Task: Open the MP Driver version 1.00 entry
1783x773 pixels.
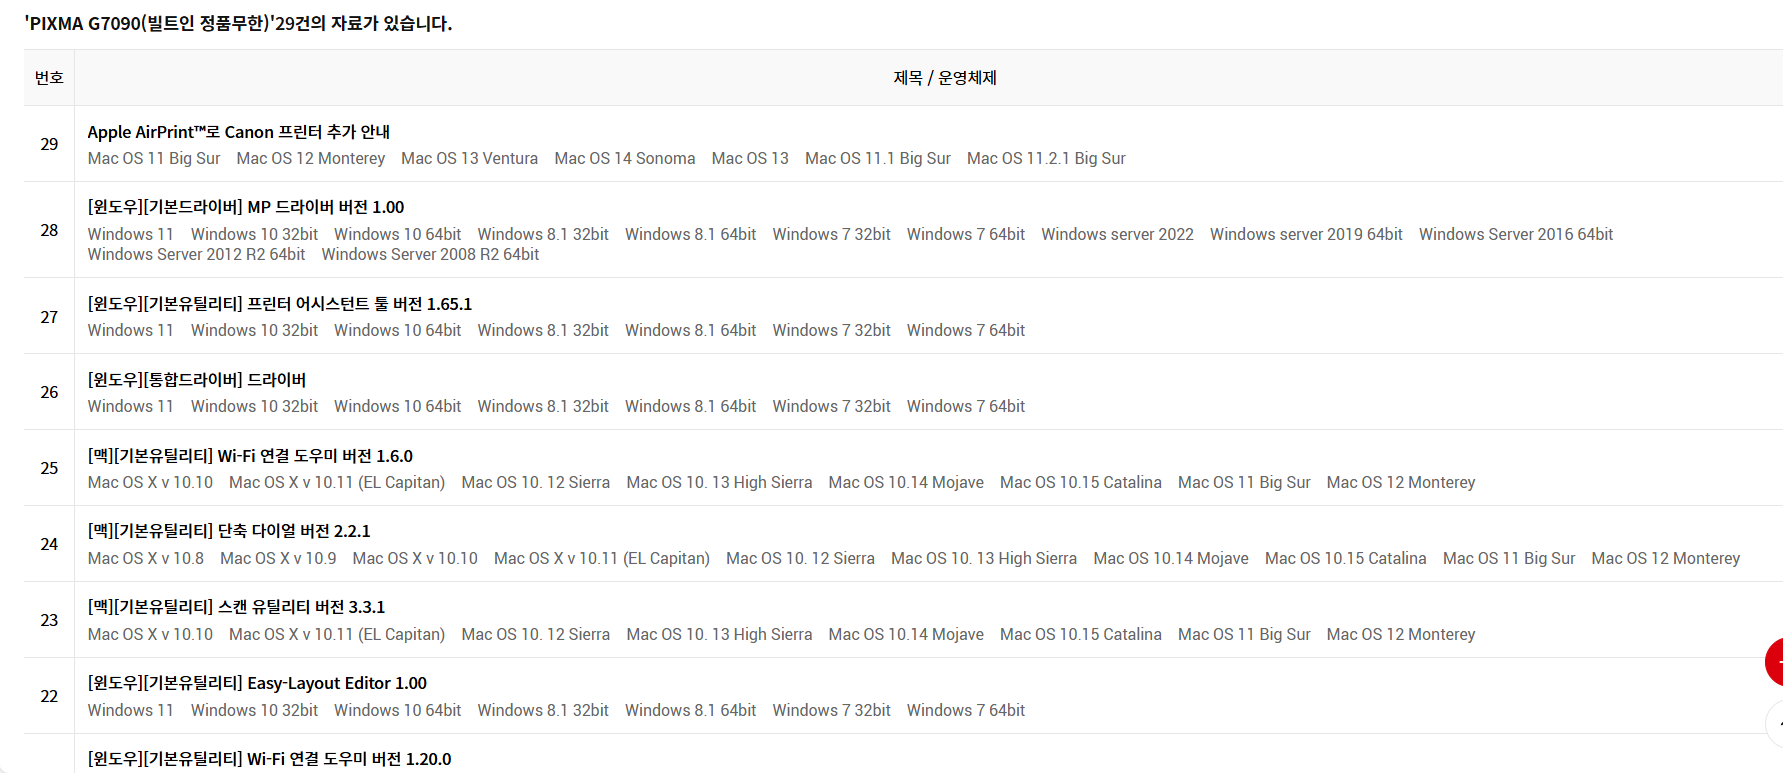Action: coord(246,207)
